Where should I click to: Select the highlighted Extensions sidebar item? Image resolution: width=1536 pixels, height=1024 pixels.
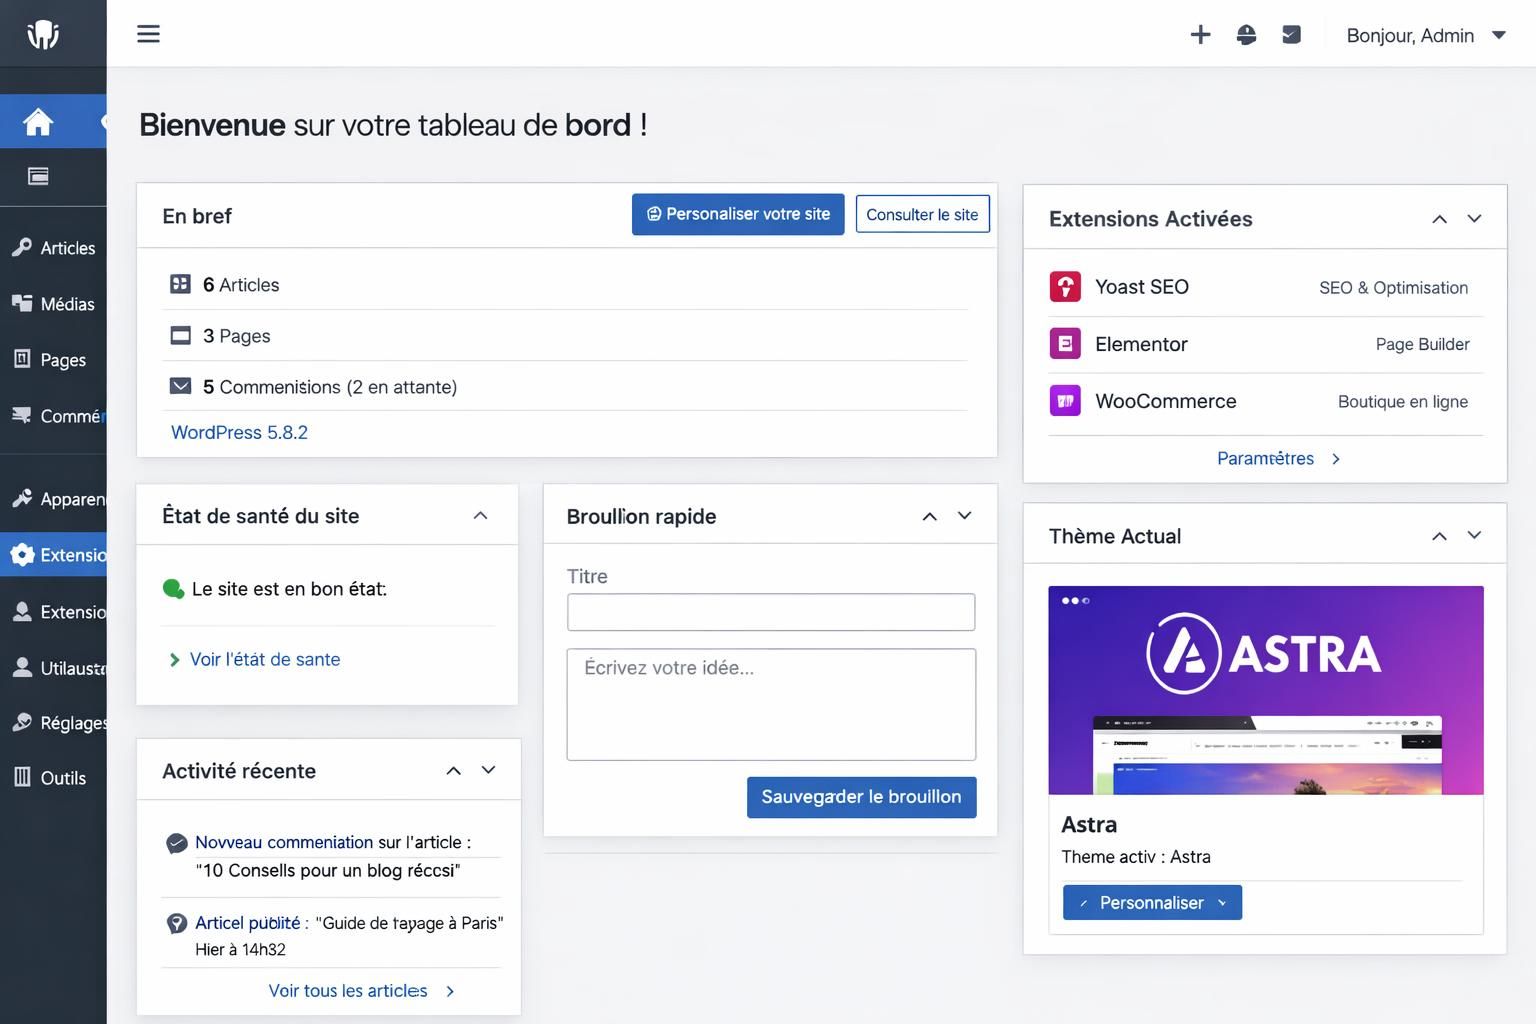point(53,555)
